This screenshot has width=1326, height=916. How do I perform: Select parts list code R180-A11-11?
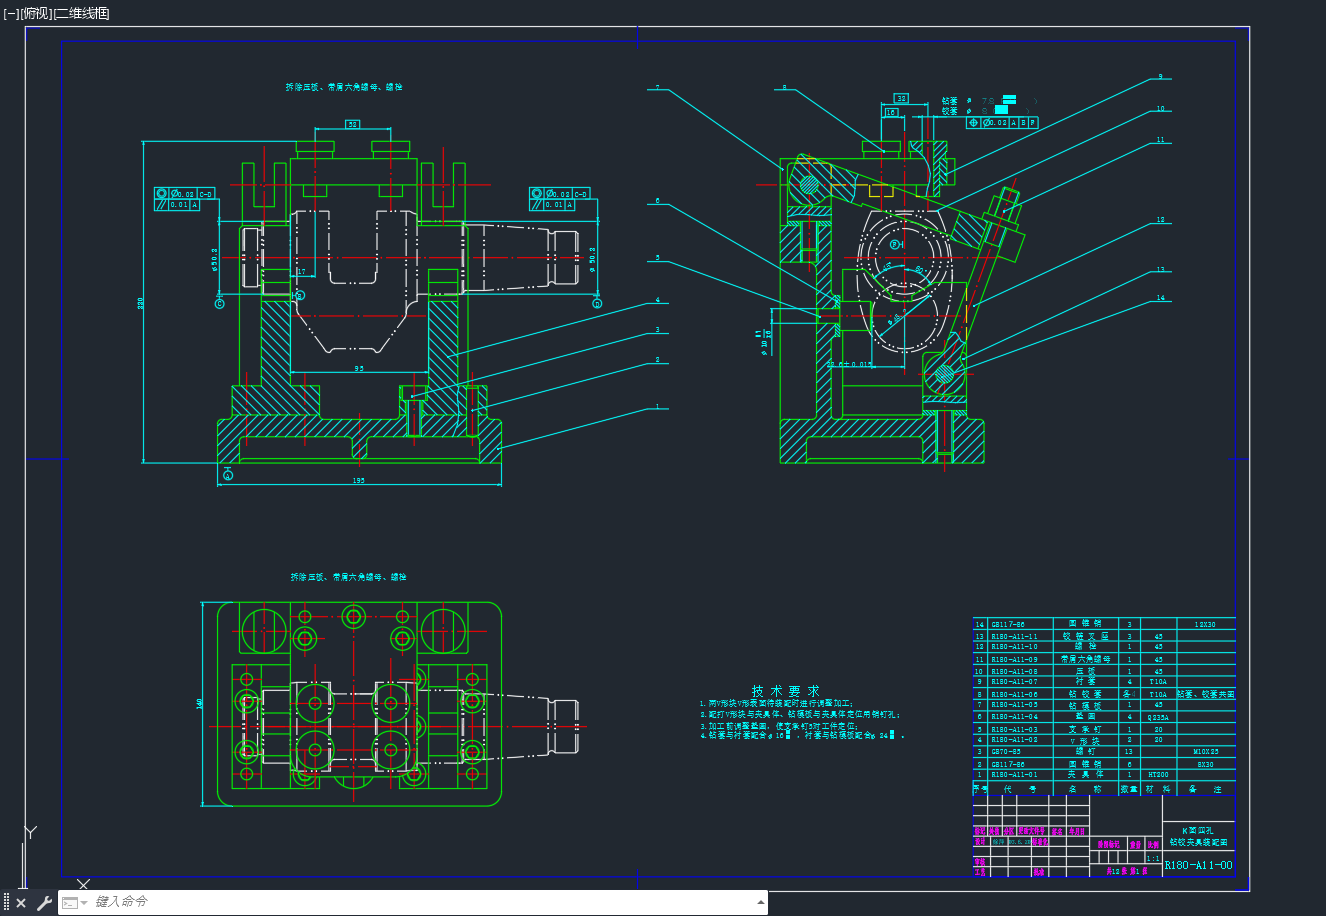point(1014,636)
